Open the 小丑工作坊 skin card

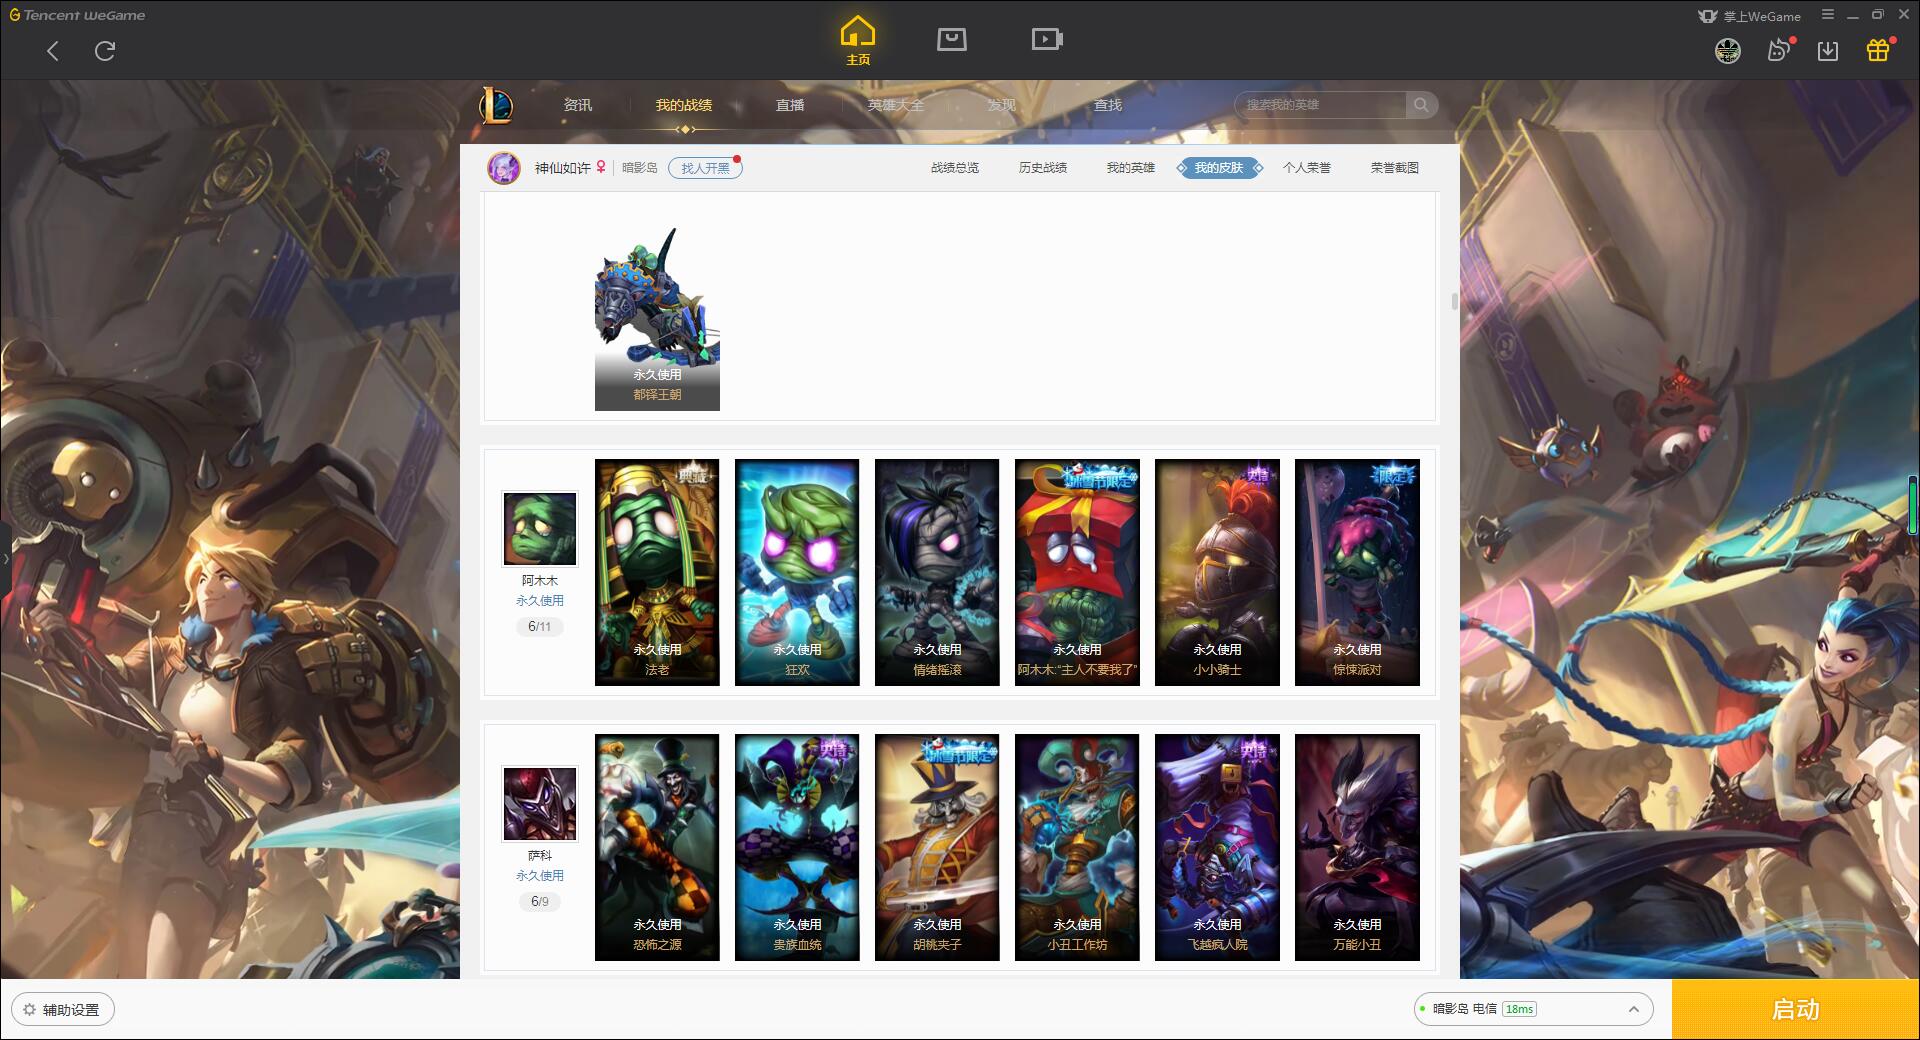1077,847
